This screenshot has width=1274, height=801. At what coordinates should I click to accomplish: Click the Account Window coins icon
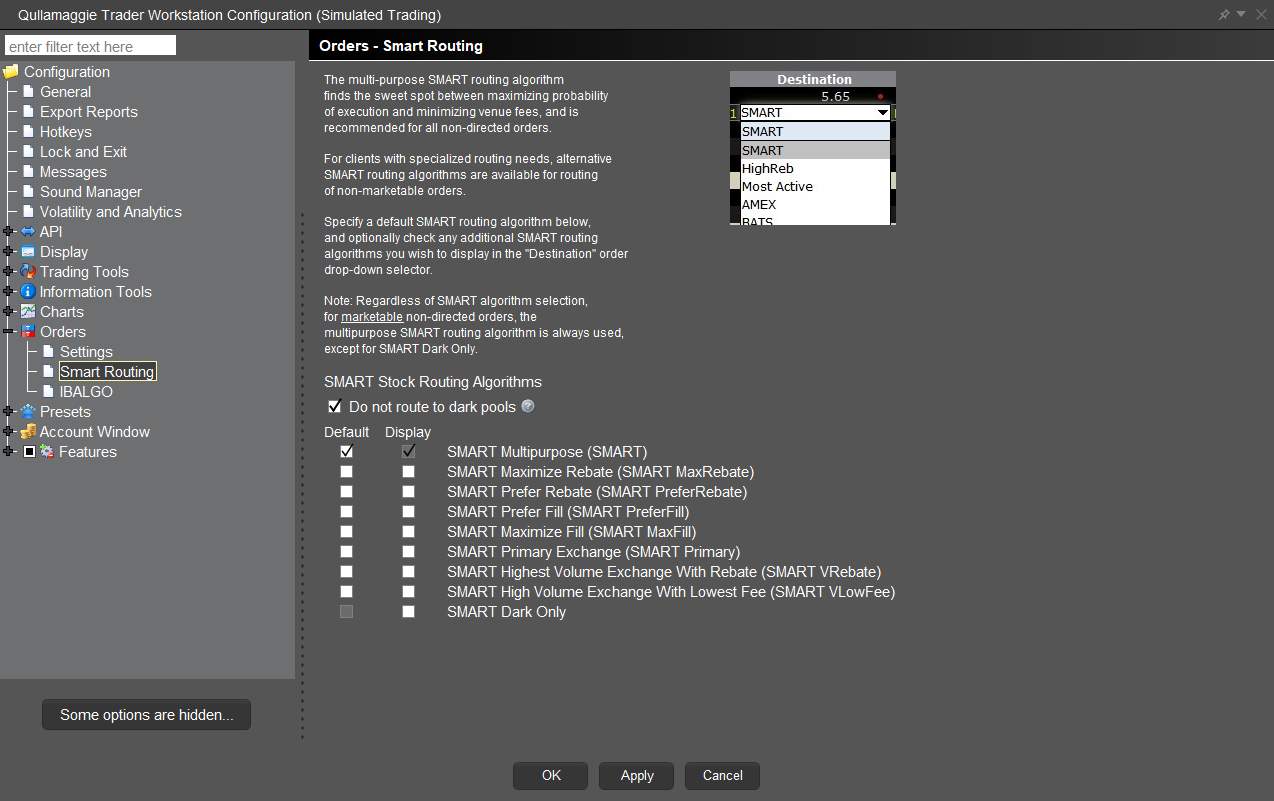click(28, 432)
